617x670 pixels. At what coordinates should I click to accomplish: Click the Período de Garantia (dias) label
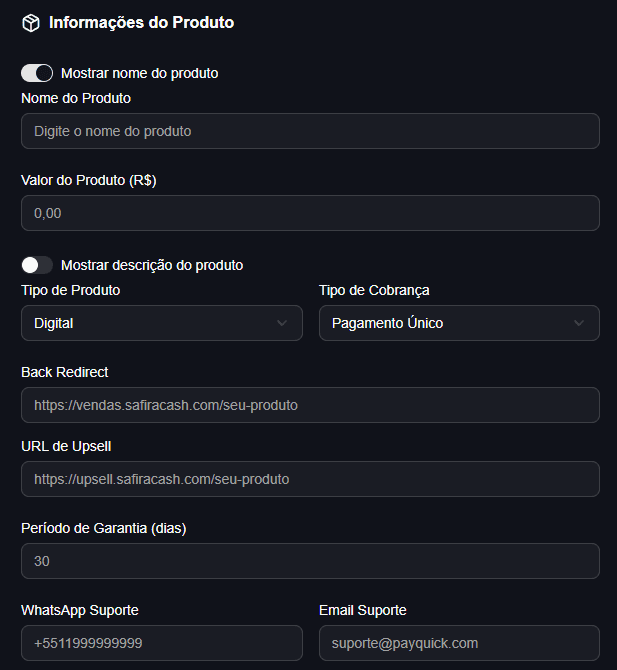pyautogui.click(x=104, y=528)
